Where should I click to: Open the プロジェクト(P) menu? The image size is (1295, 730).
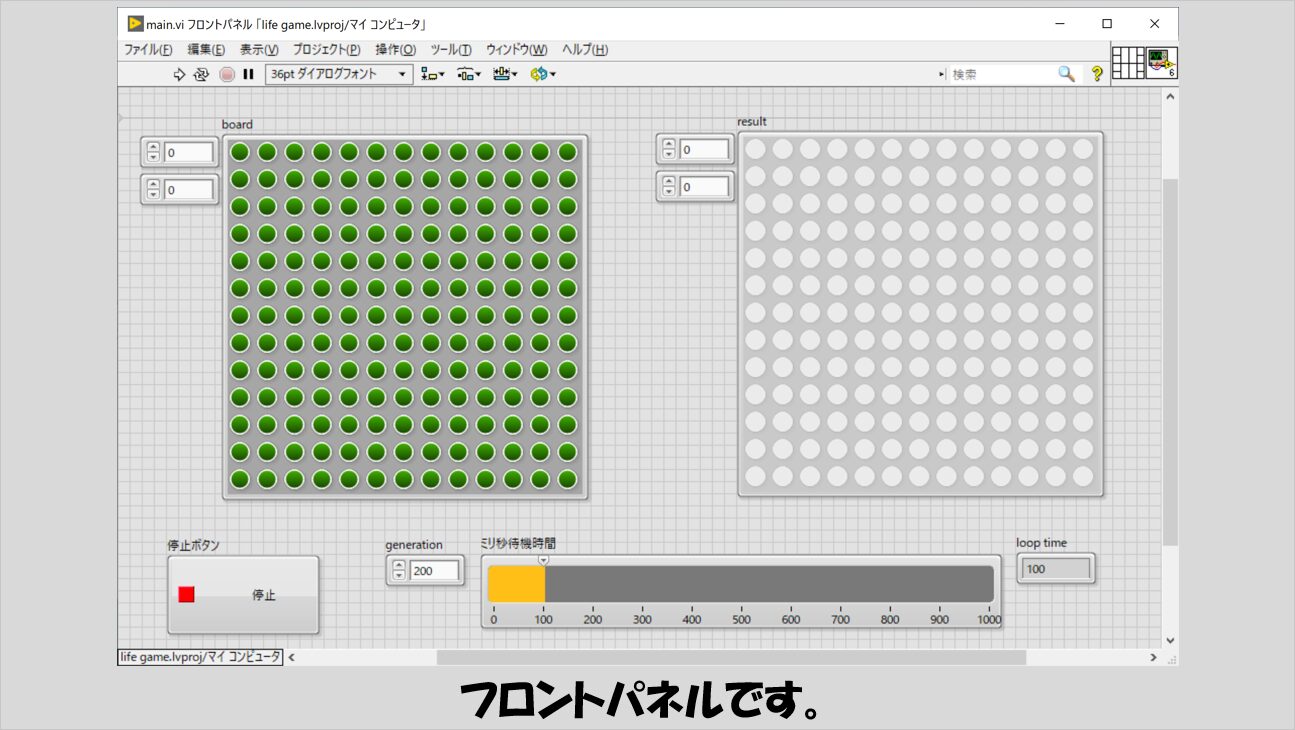click(327, 50)
